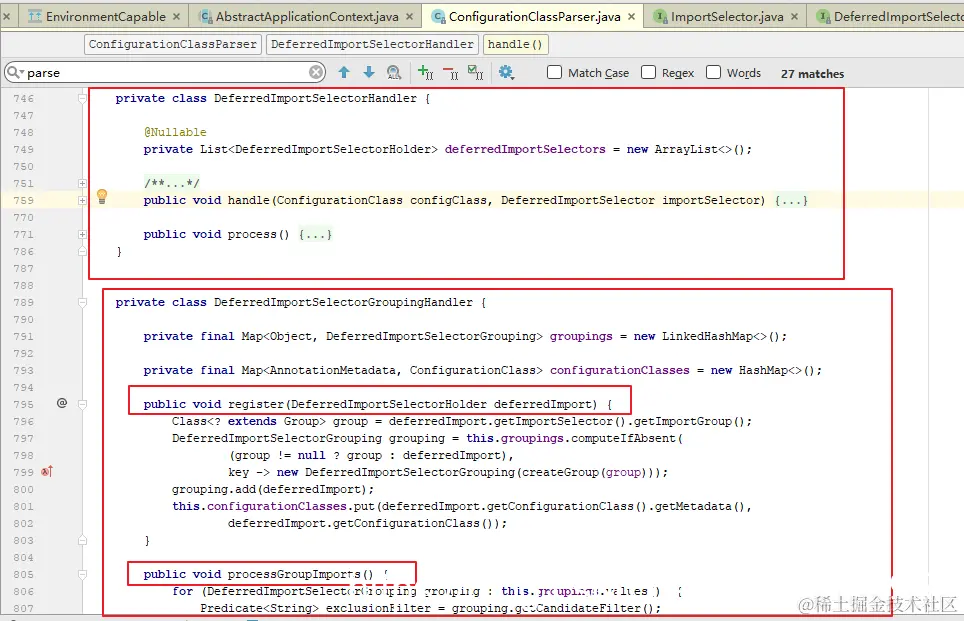Click the folded /**...*/ comment text
The image size is (964, 621).
pos(172,183)
